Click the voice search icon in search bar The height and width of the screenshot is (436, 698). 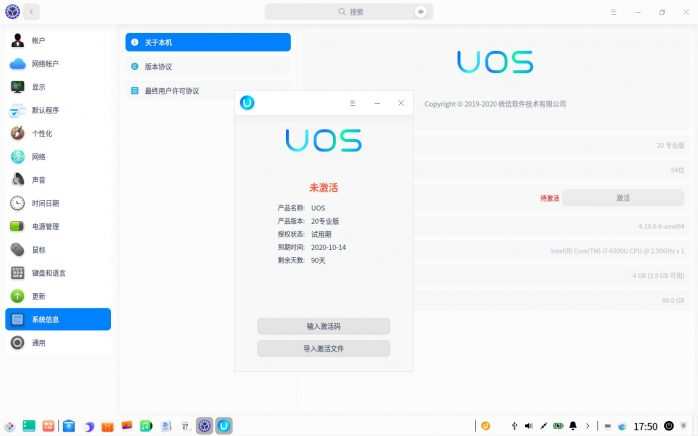[x=420, y=12]
